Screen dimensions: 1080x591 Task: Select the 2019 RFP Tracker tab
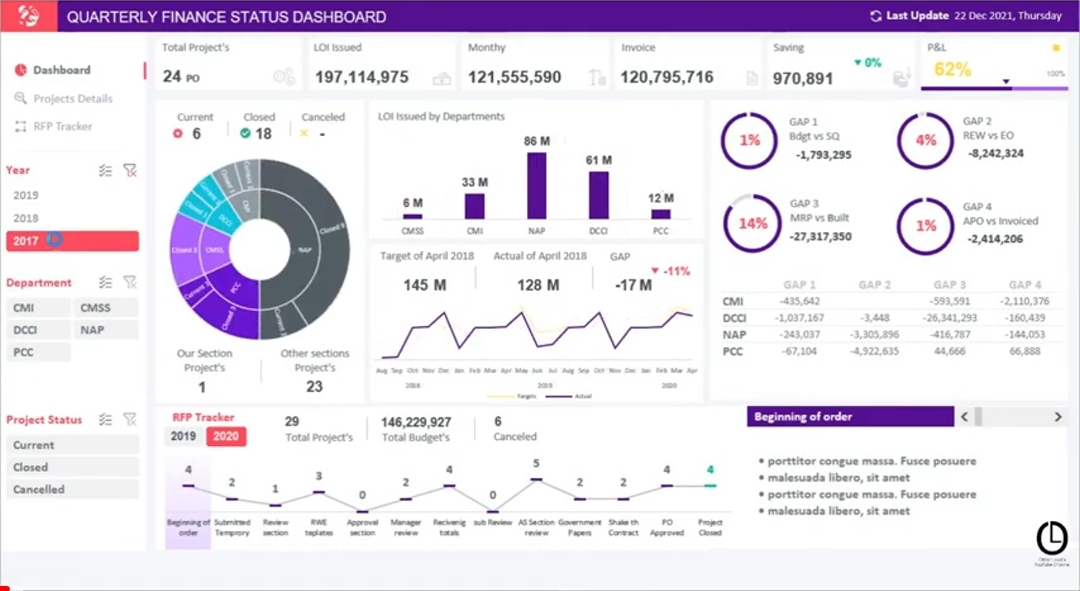[183, 437]
